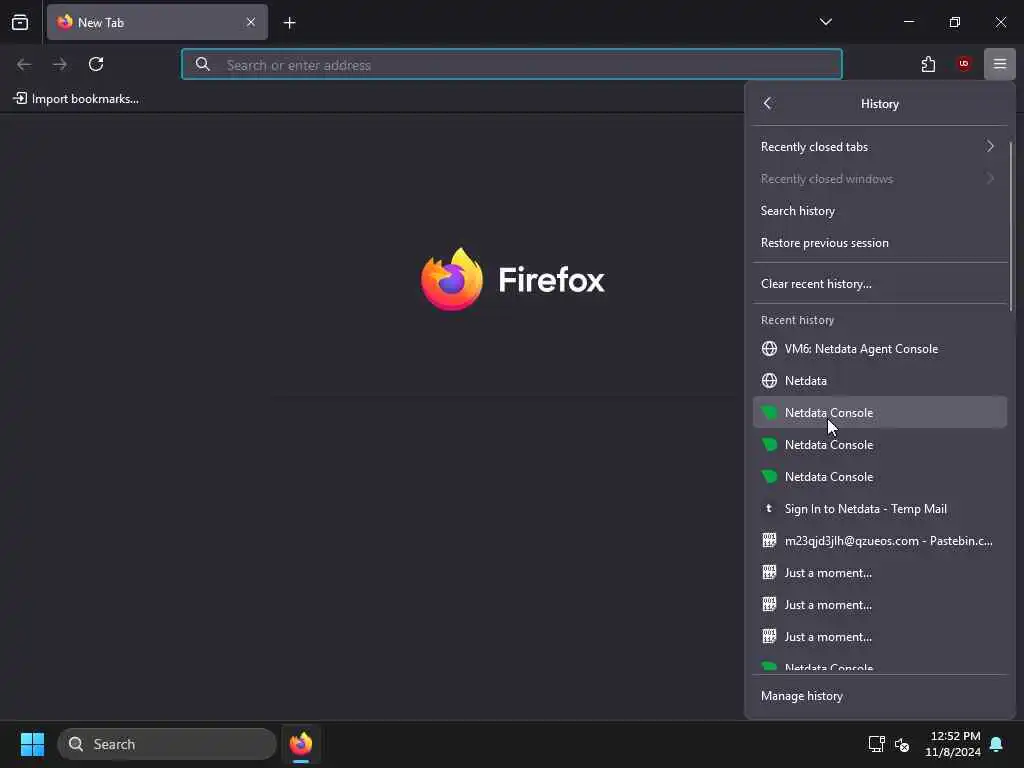Click the globe icon beside VM6 entry

click(x=769, y=349)
